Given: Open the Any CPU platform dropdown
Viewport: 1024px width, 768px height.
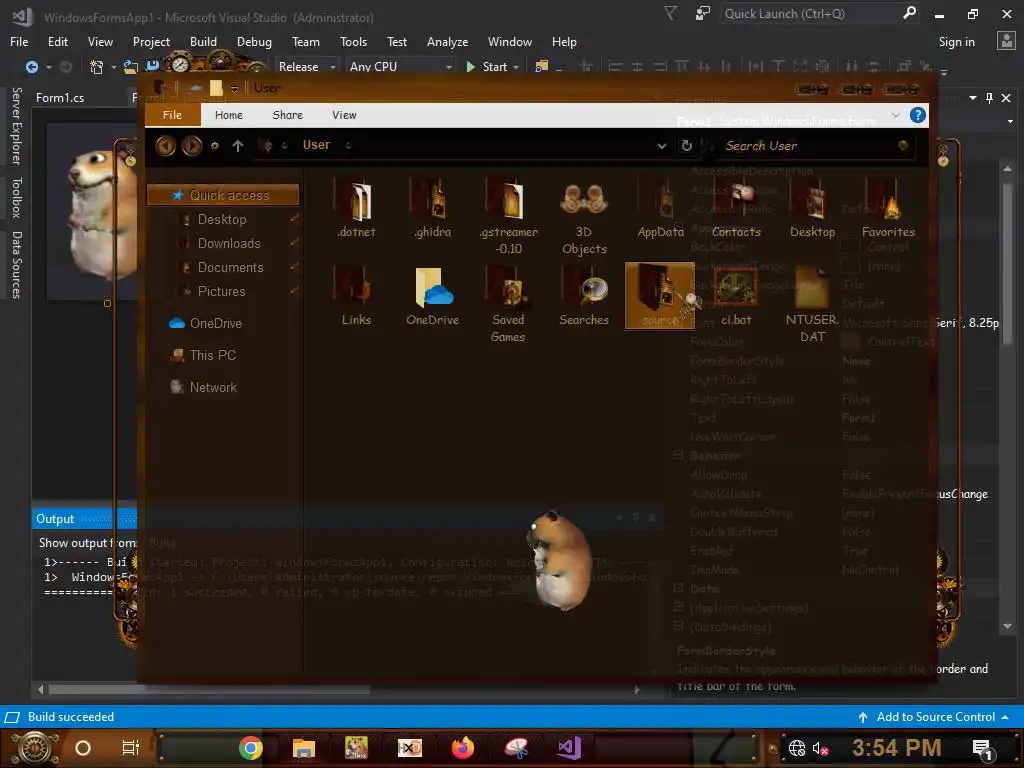Looking at the screenshot, I should coord(400,67).
